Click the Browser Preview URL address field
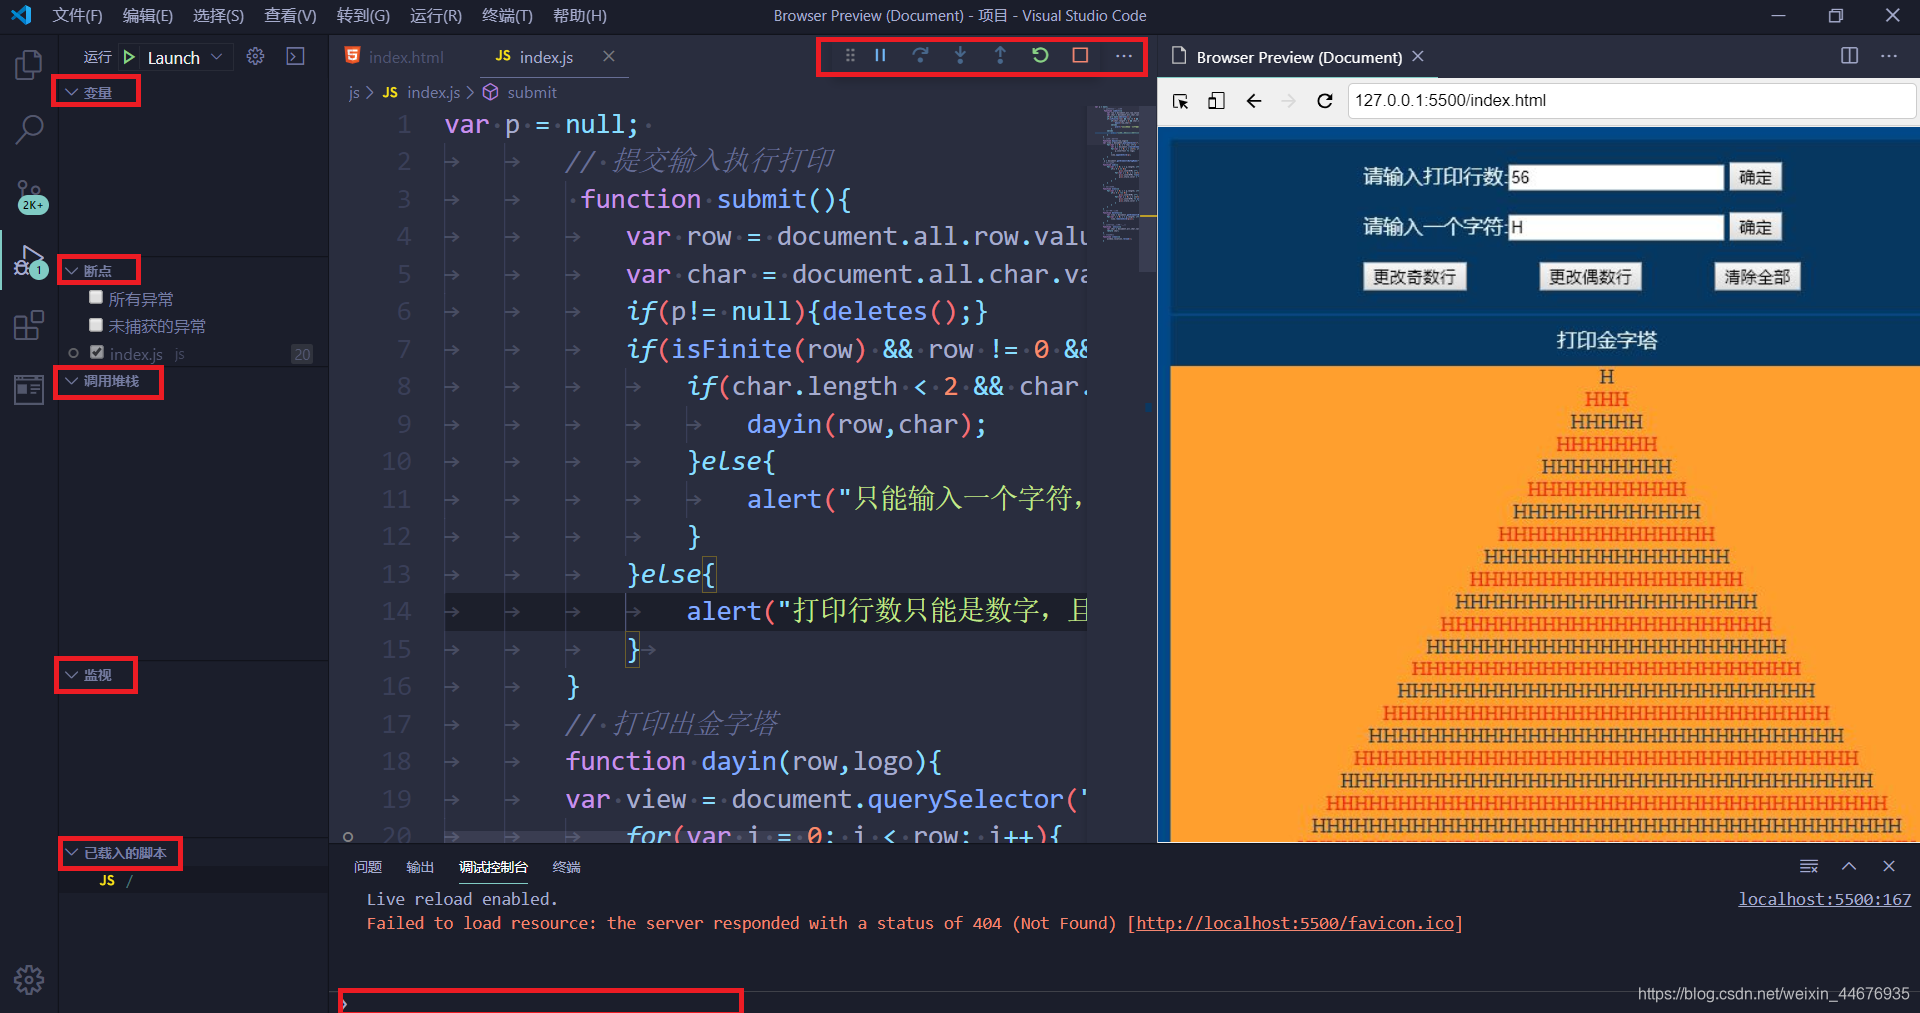Image resolution: width=1920 pixels, height=1013 pixels. click(1630, 101)
